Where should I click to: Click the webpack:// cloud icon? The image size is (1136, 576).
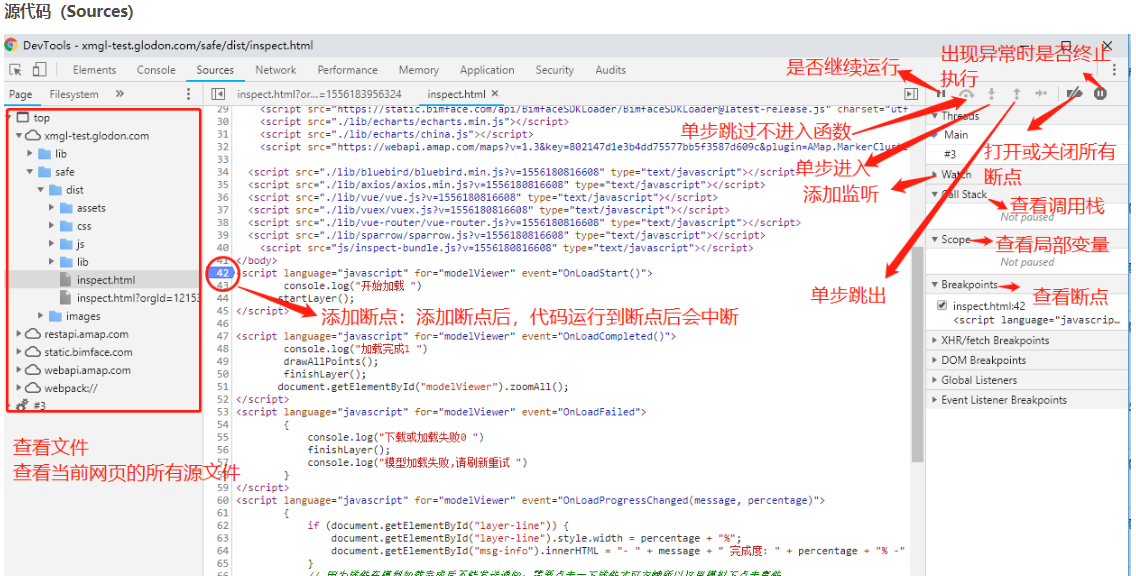pos(33,388)
